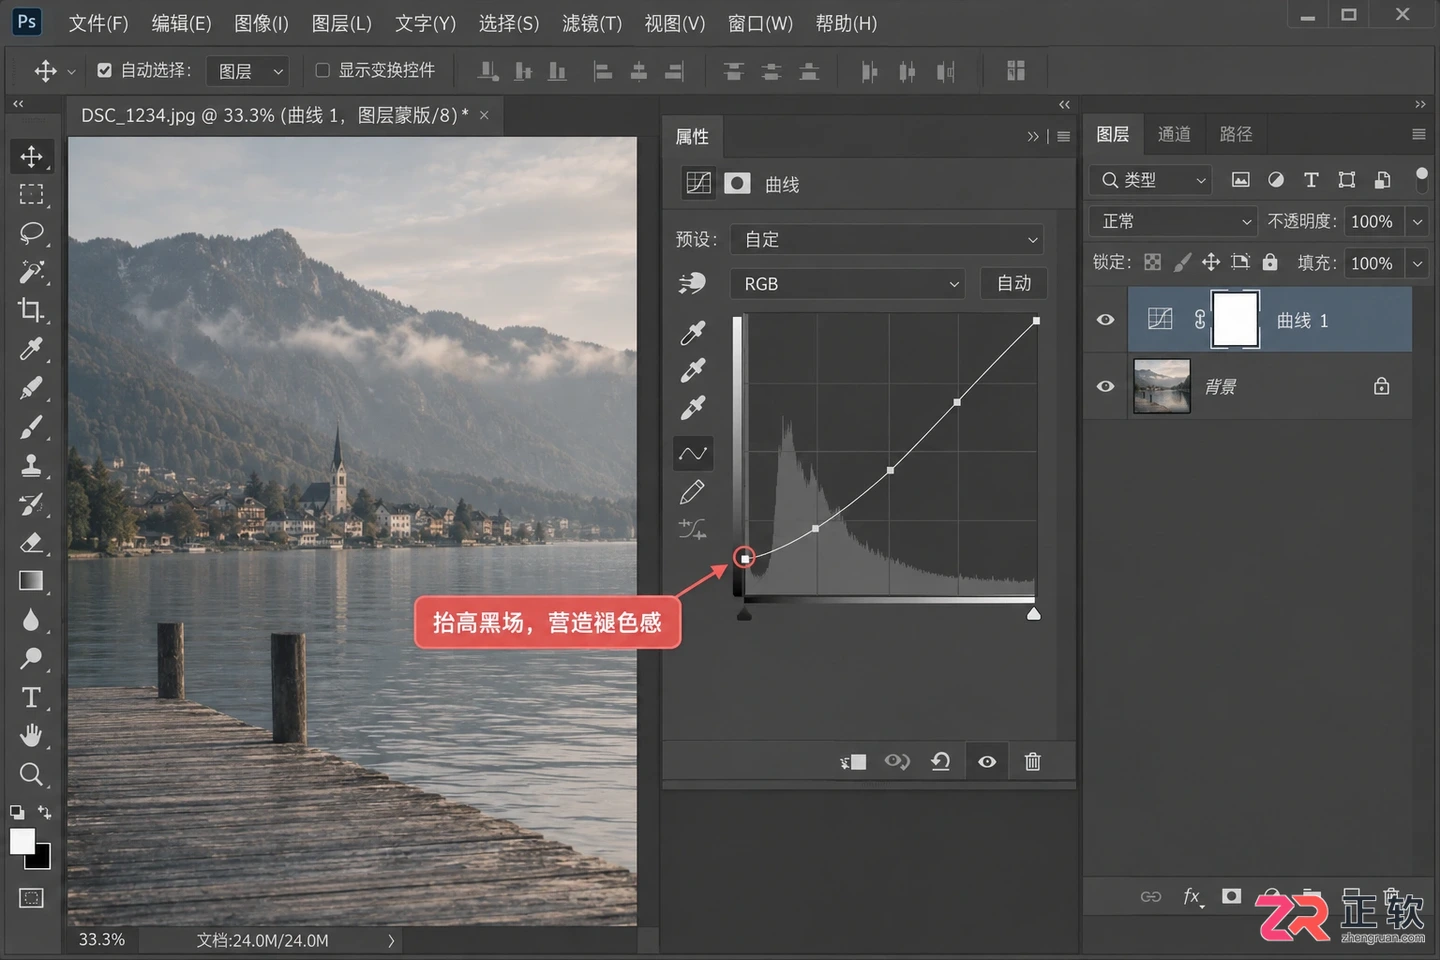Toggle the Auto-Select checkbox
This screenshot has height=960, width=1440.
[x=104, y=70]
